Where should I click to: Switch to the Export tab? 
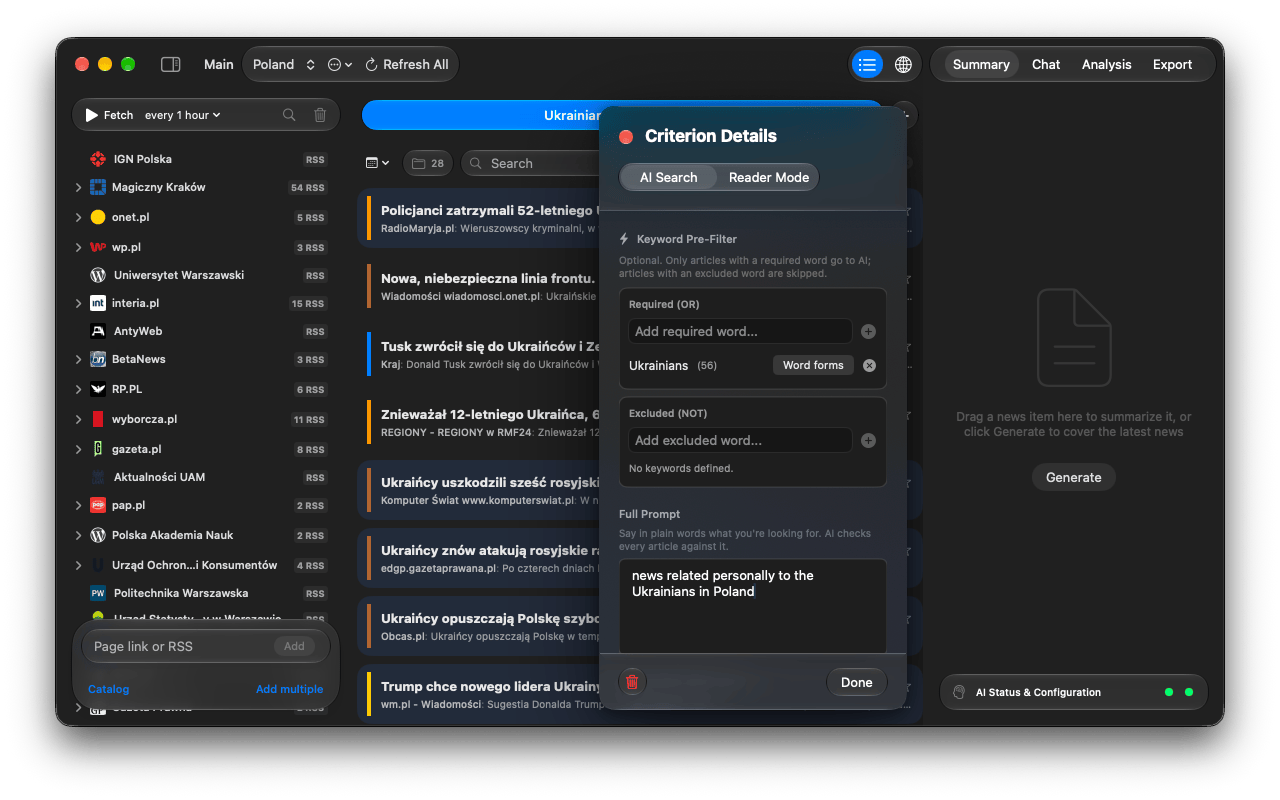(x=1172, y=64)
